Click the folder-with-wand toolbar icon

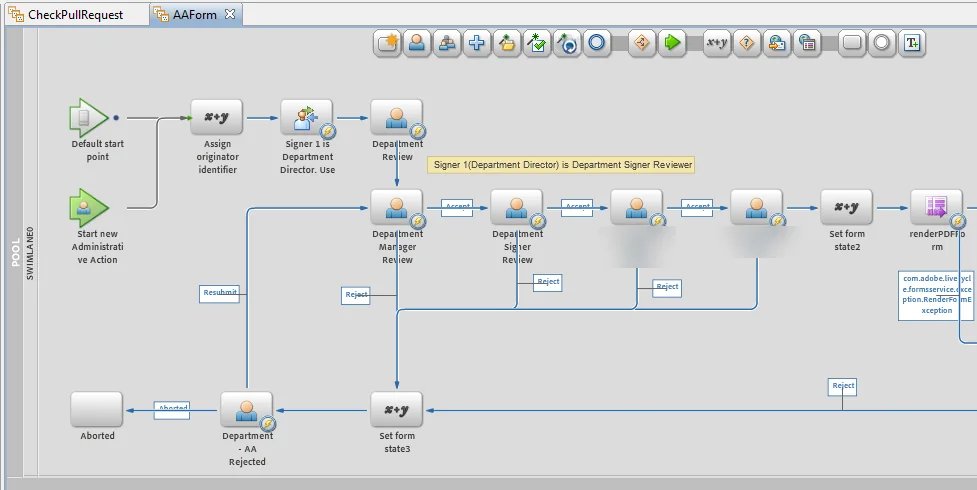coord(507,43)
